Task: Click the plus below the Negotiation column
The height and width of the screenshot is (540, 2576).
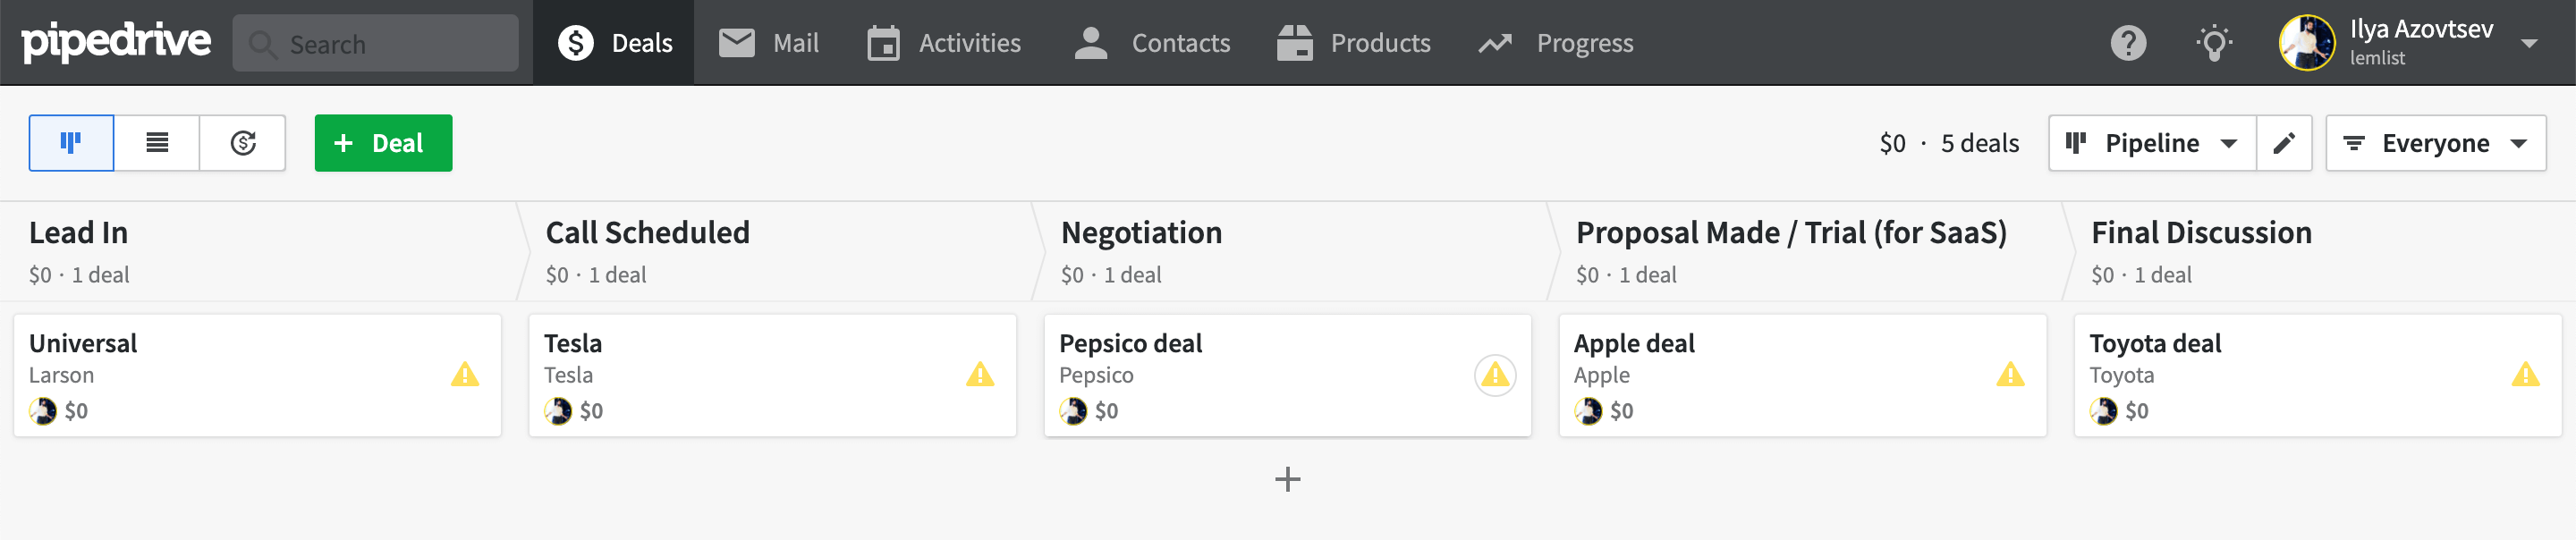Action: click(x=1287, y=480)
